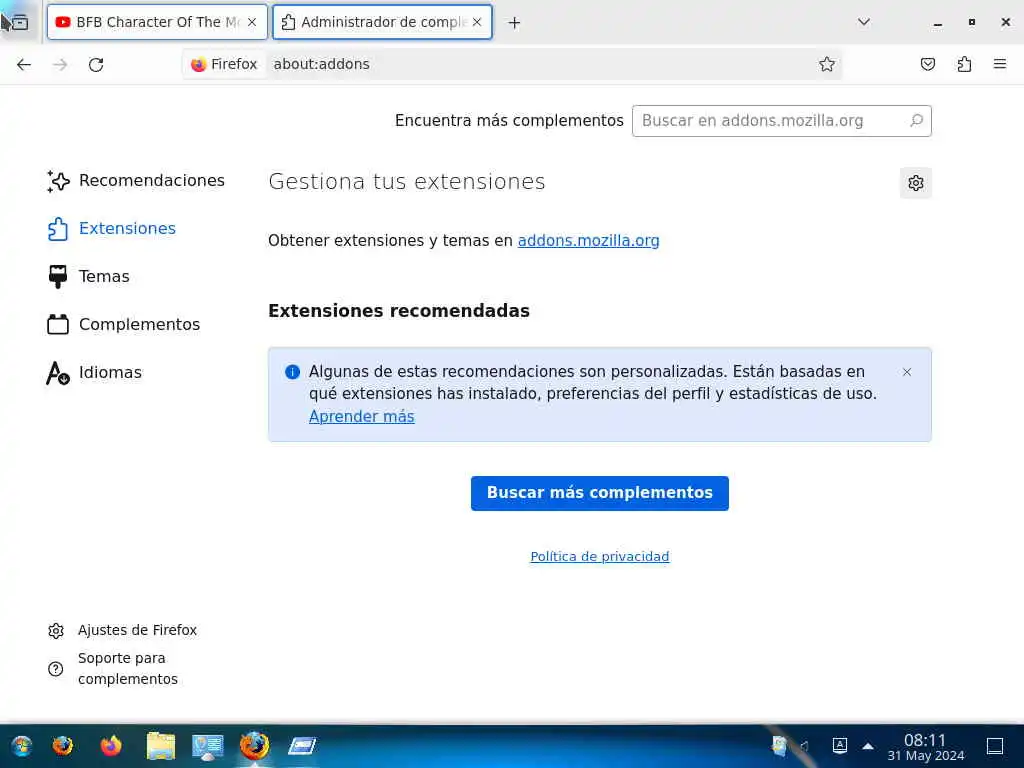The width and height of the screenshot is (1024, 768).
Task: Open the clock showing 08:11
Action: click(925, 747)
